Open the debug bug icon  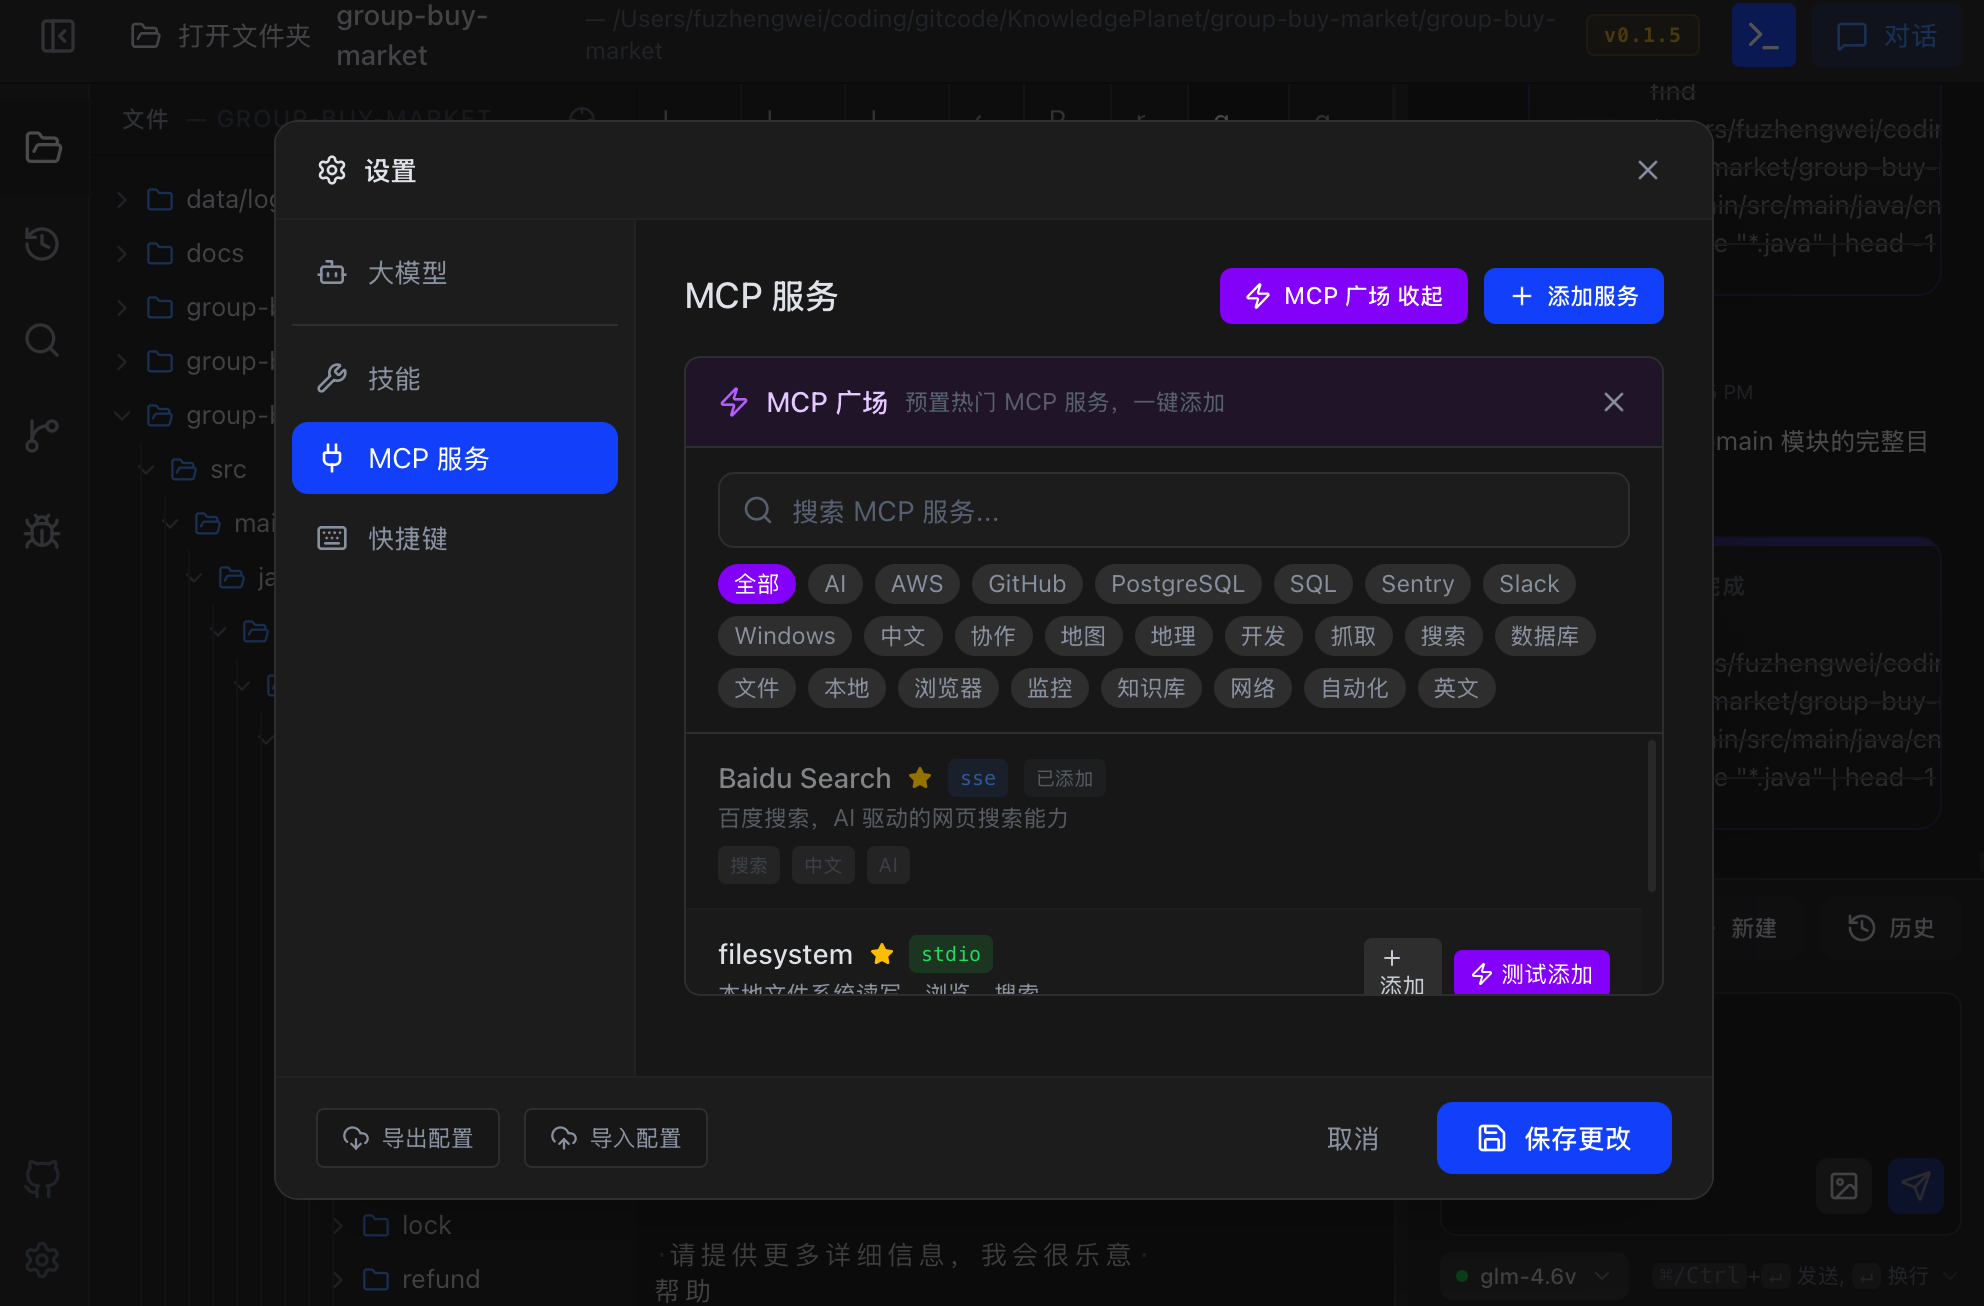(x=42, y=531)
